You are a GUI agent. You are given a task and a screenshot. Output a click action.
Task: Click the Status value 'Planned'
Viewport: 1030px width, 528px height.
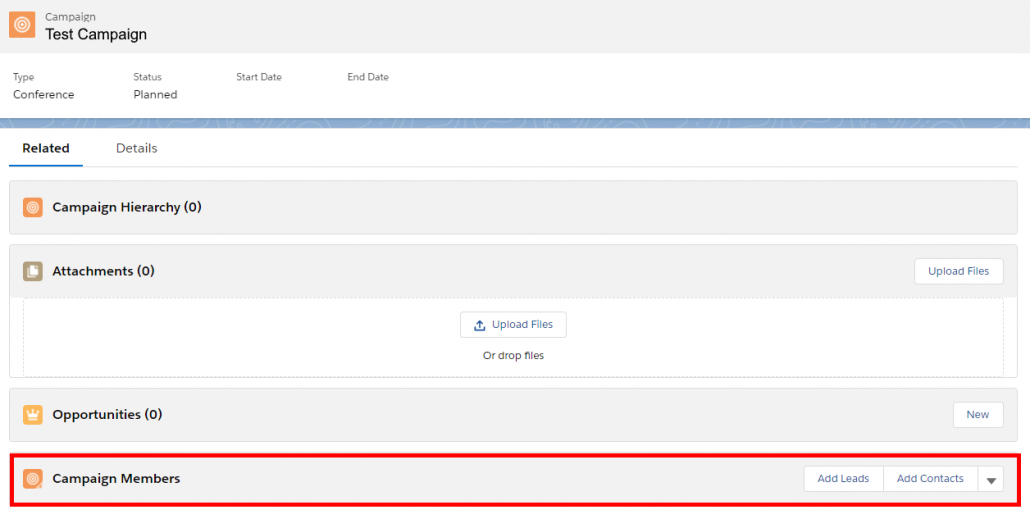pos(155,95)
